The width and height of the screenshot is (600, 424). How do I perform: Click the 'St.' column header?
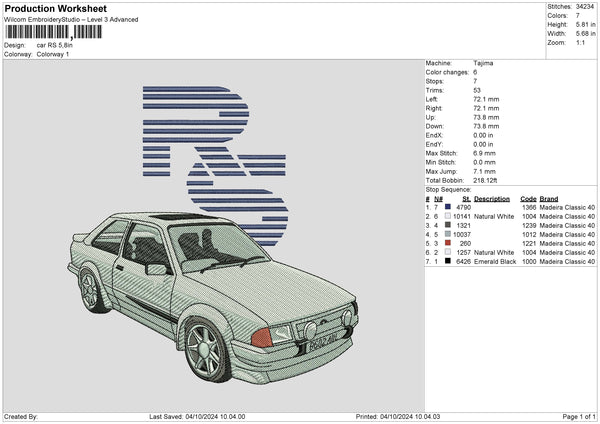466,199
